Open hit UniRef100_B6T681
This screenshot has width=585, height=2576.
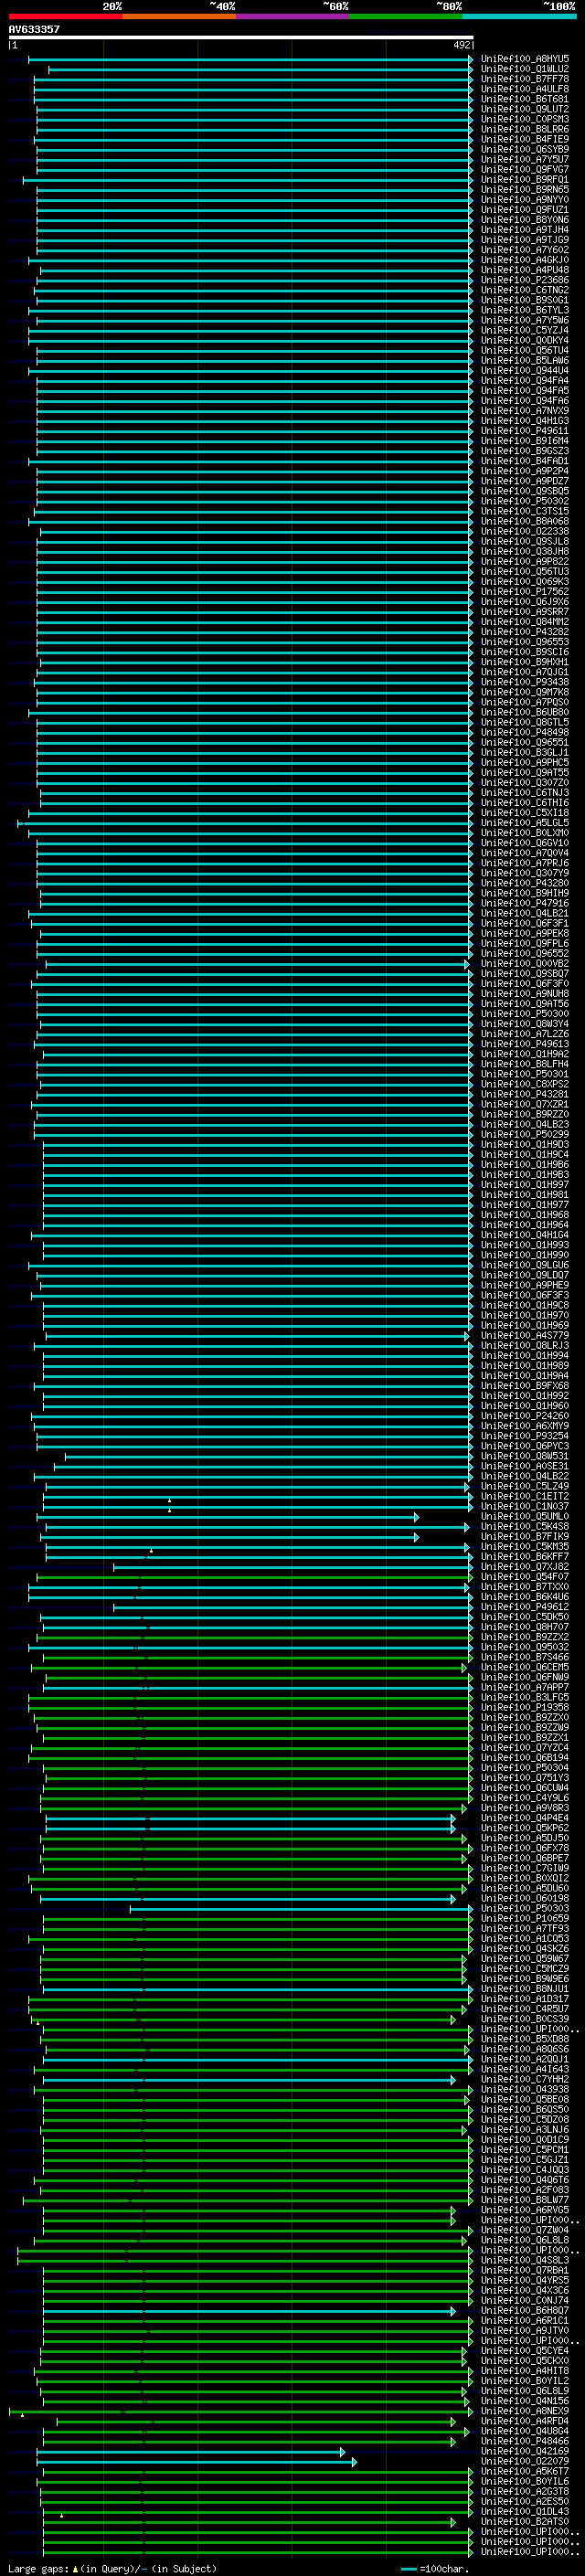(525, 99)
